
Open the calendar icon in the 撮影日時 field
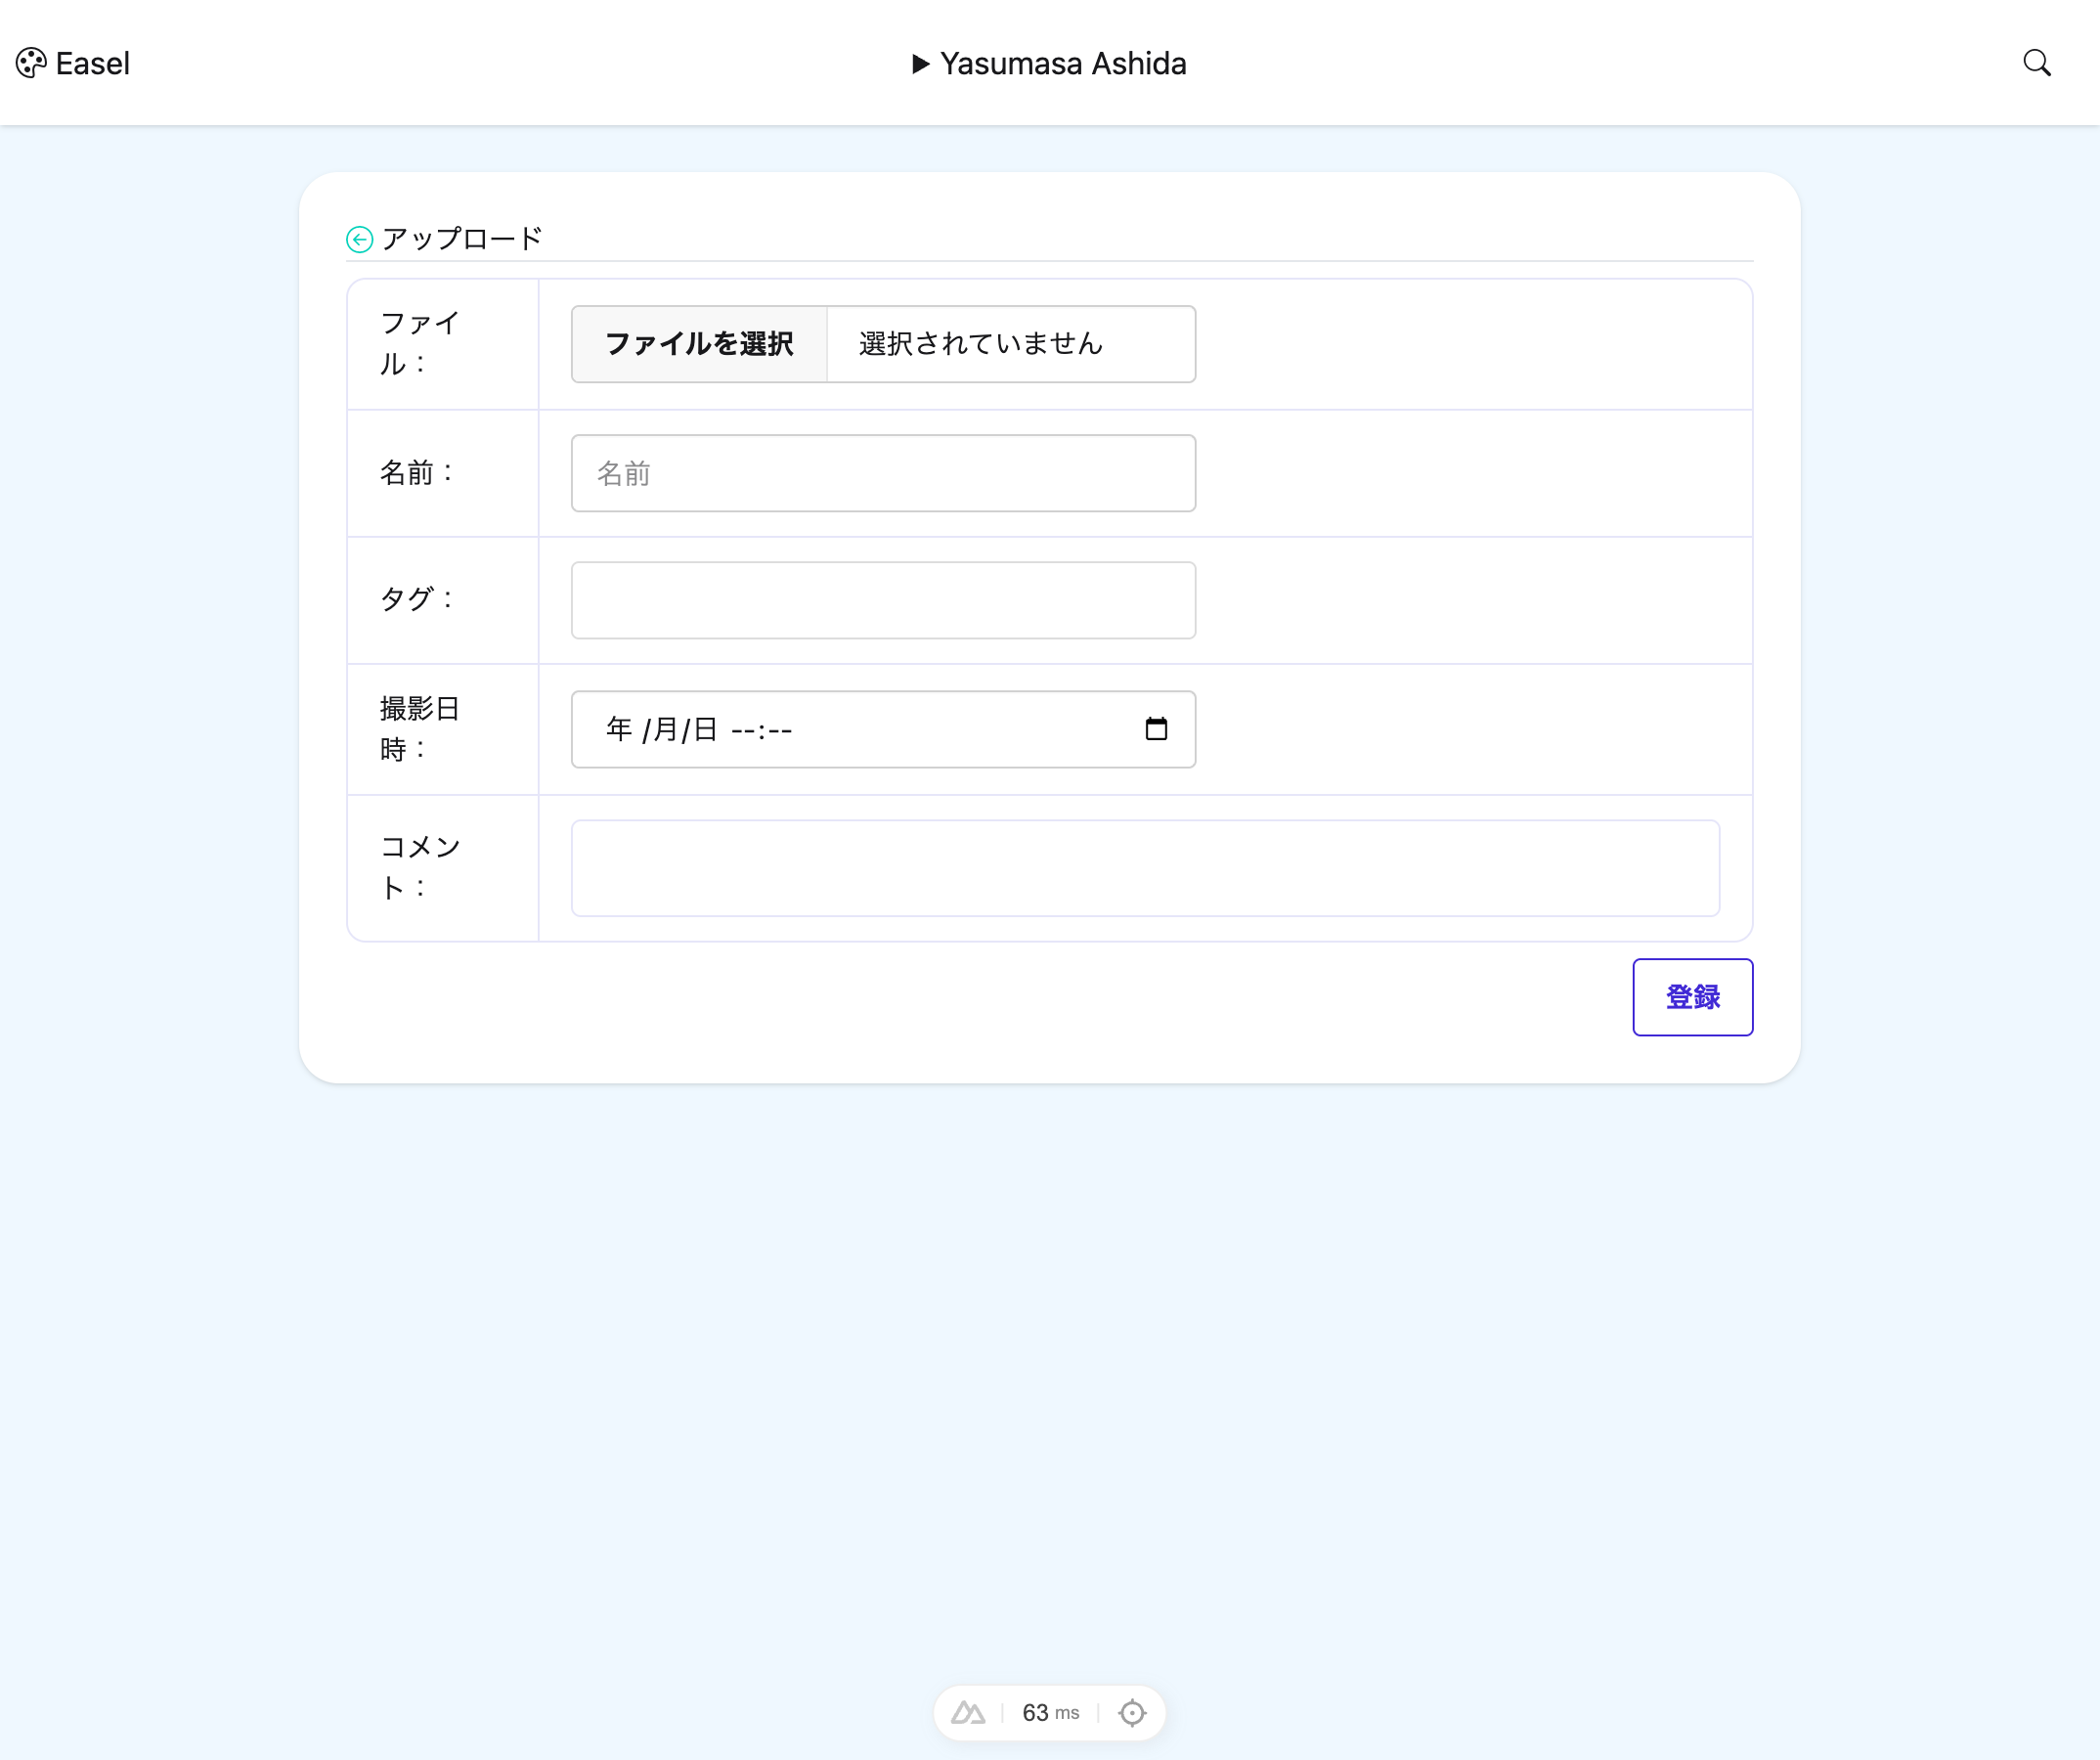tap(1157, 729)
